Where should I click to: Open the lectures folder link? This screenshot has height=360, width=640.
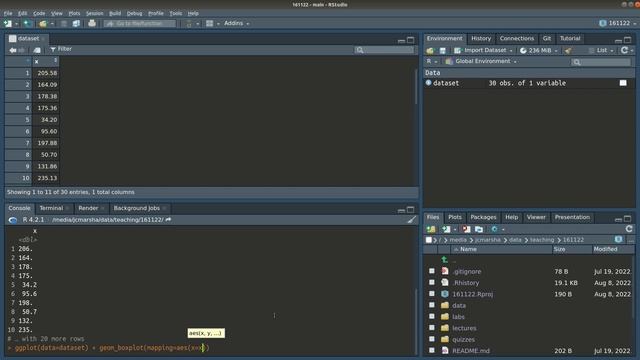tap(464, 328)
